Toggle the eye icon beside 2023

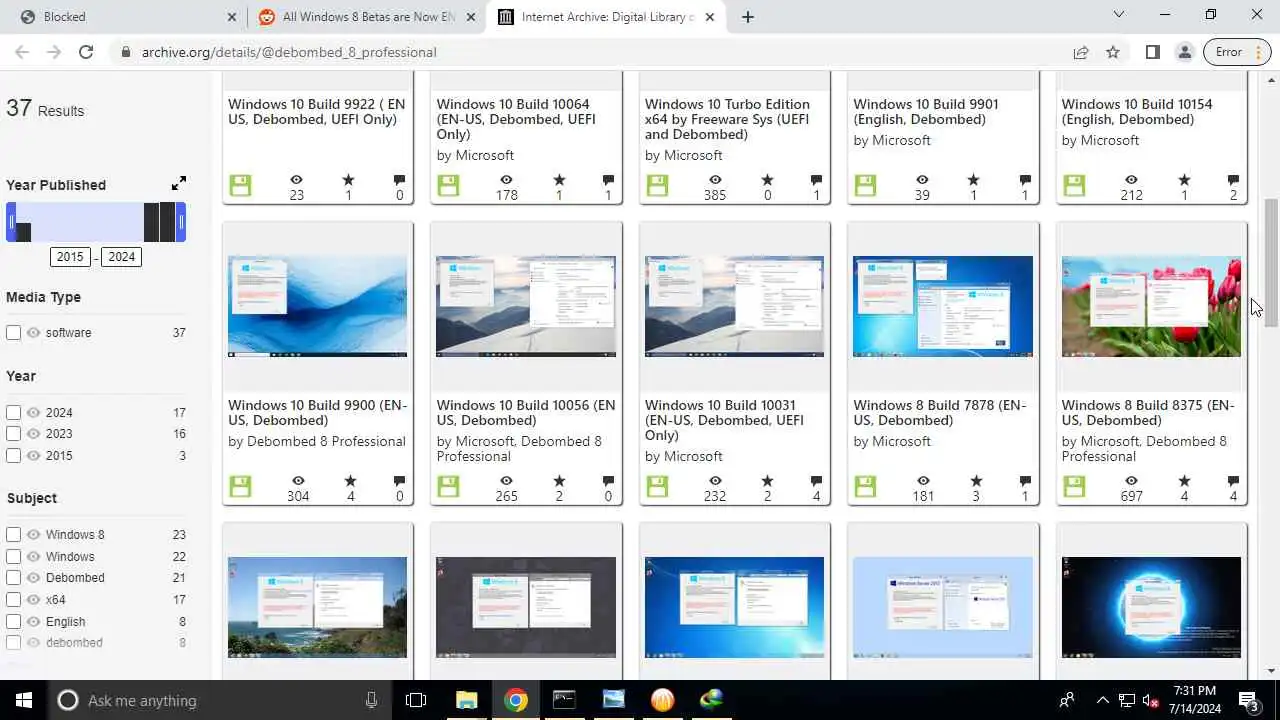pyautogui.click(x=33, y=434)
